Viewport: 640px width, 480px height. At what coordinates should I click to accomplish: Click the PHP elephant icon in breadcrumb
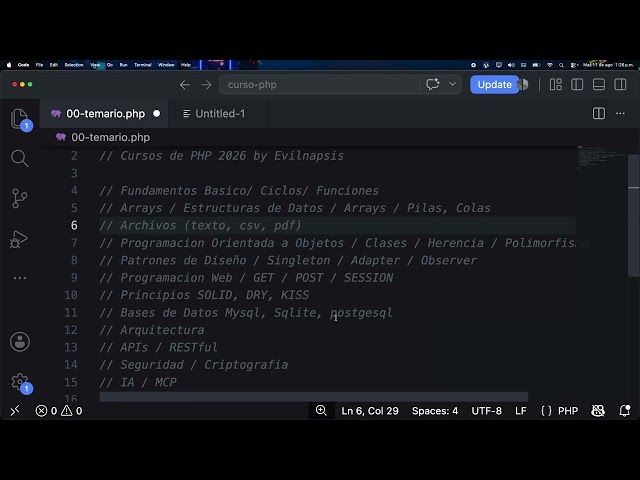point(61,137)
